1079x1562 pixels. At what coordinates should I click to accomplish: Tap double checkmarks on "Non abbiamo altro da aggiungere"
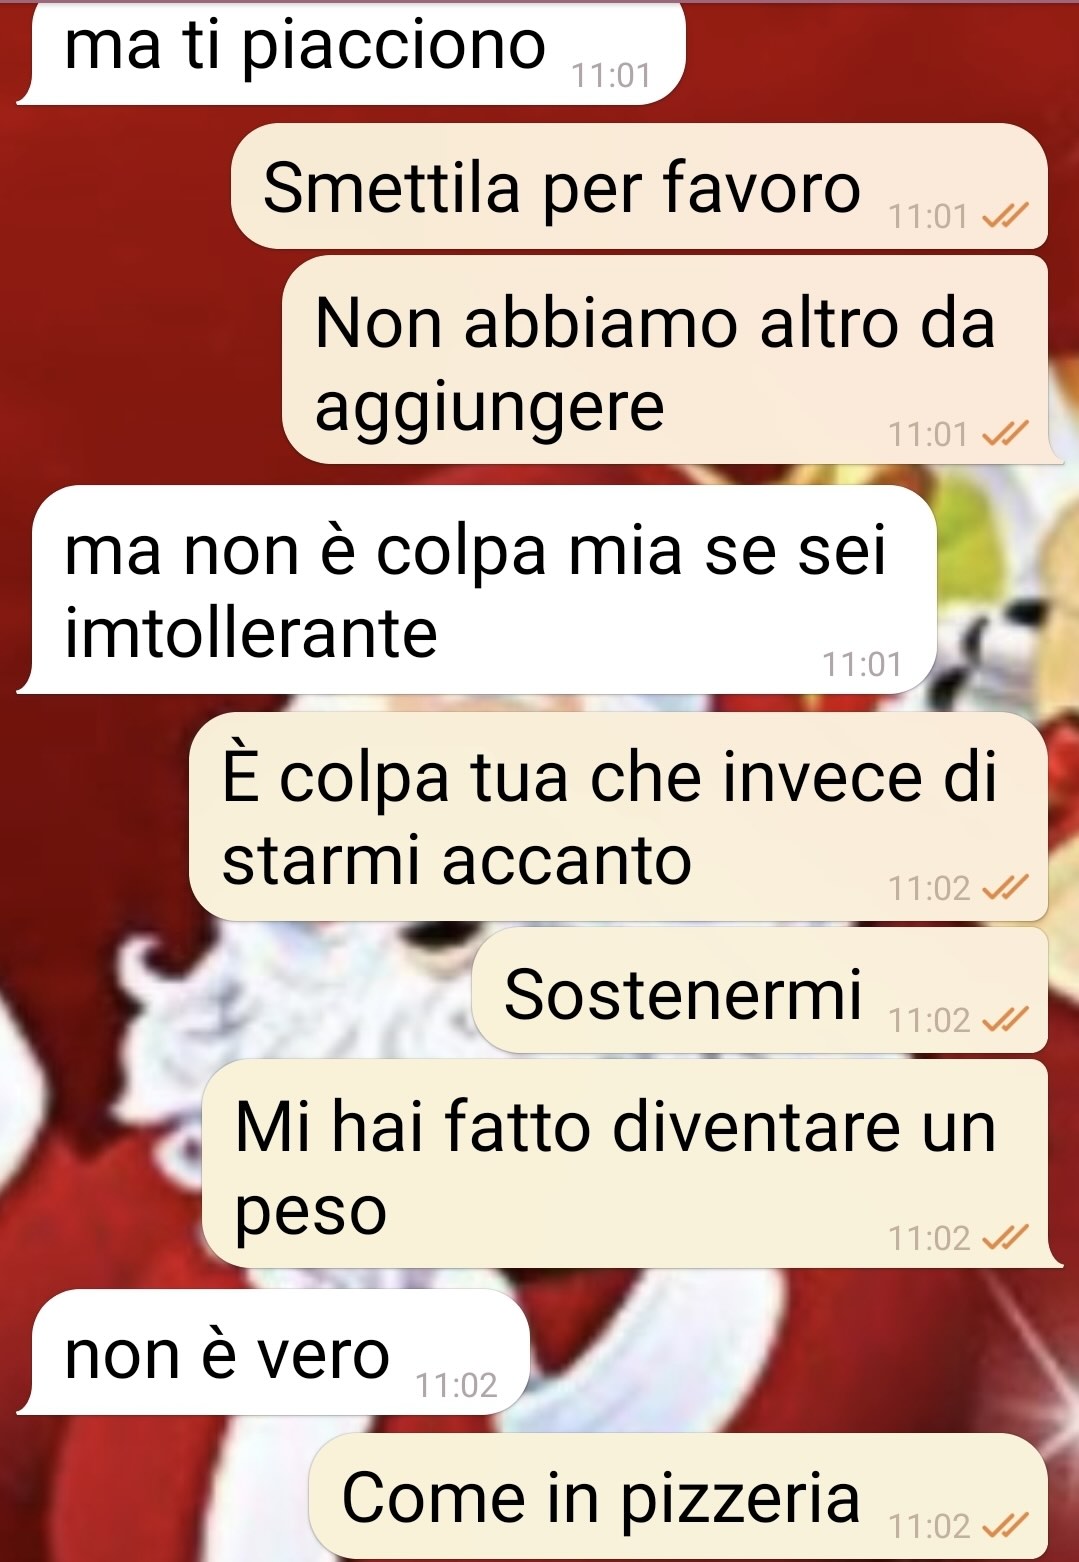pyautogui.click(x=1005, y=434)
